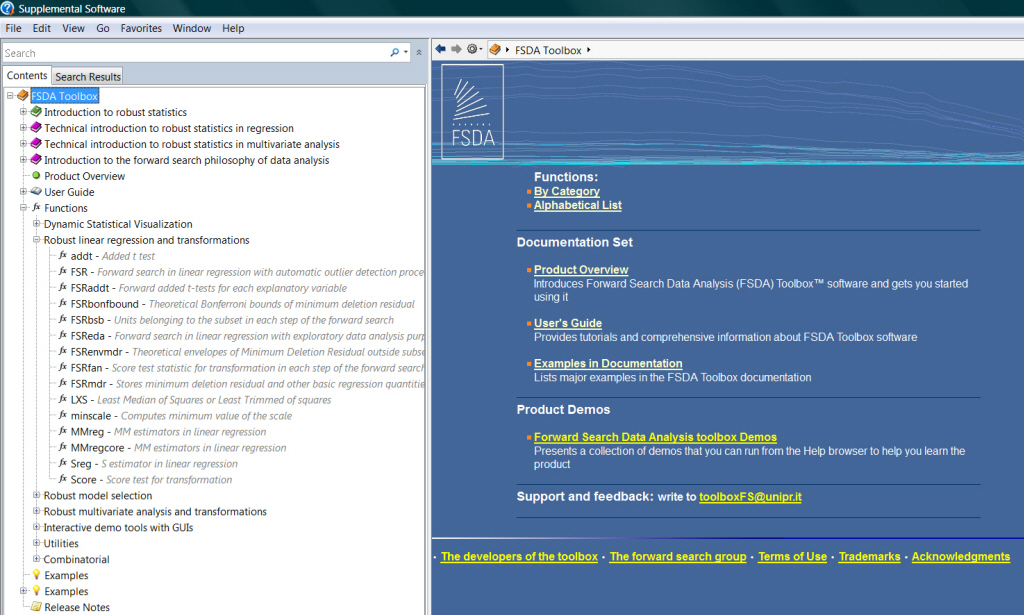Follow the By Category link
This screenshot has width=1024, height=615.
[566, 191]
